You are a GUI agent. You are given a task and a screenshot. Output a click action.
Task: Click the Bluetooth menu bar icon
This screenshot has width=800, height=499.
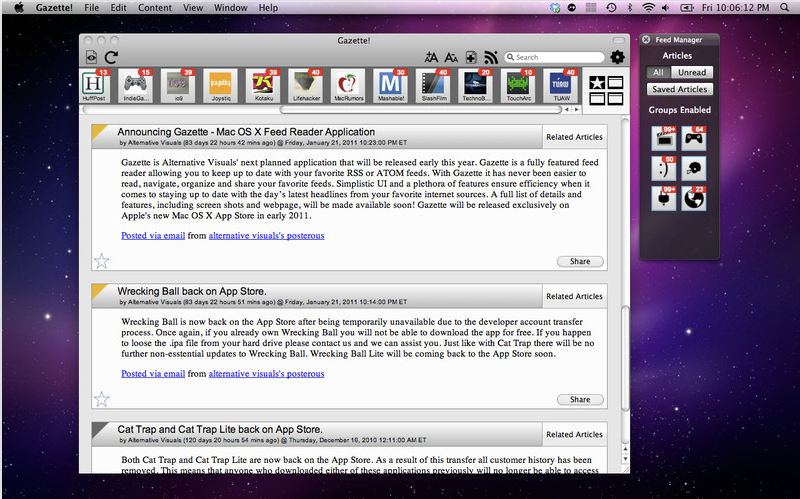tap(630, 8)
